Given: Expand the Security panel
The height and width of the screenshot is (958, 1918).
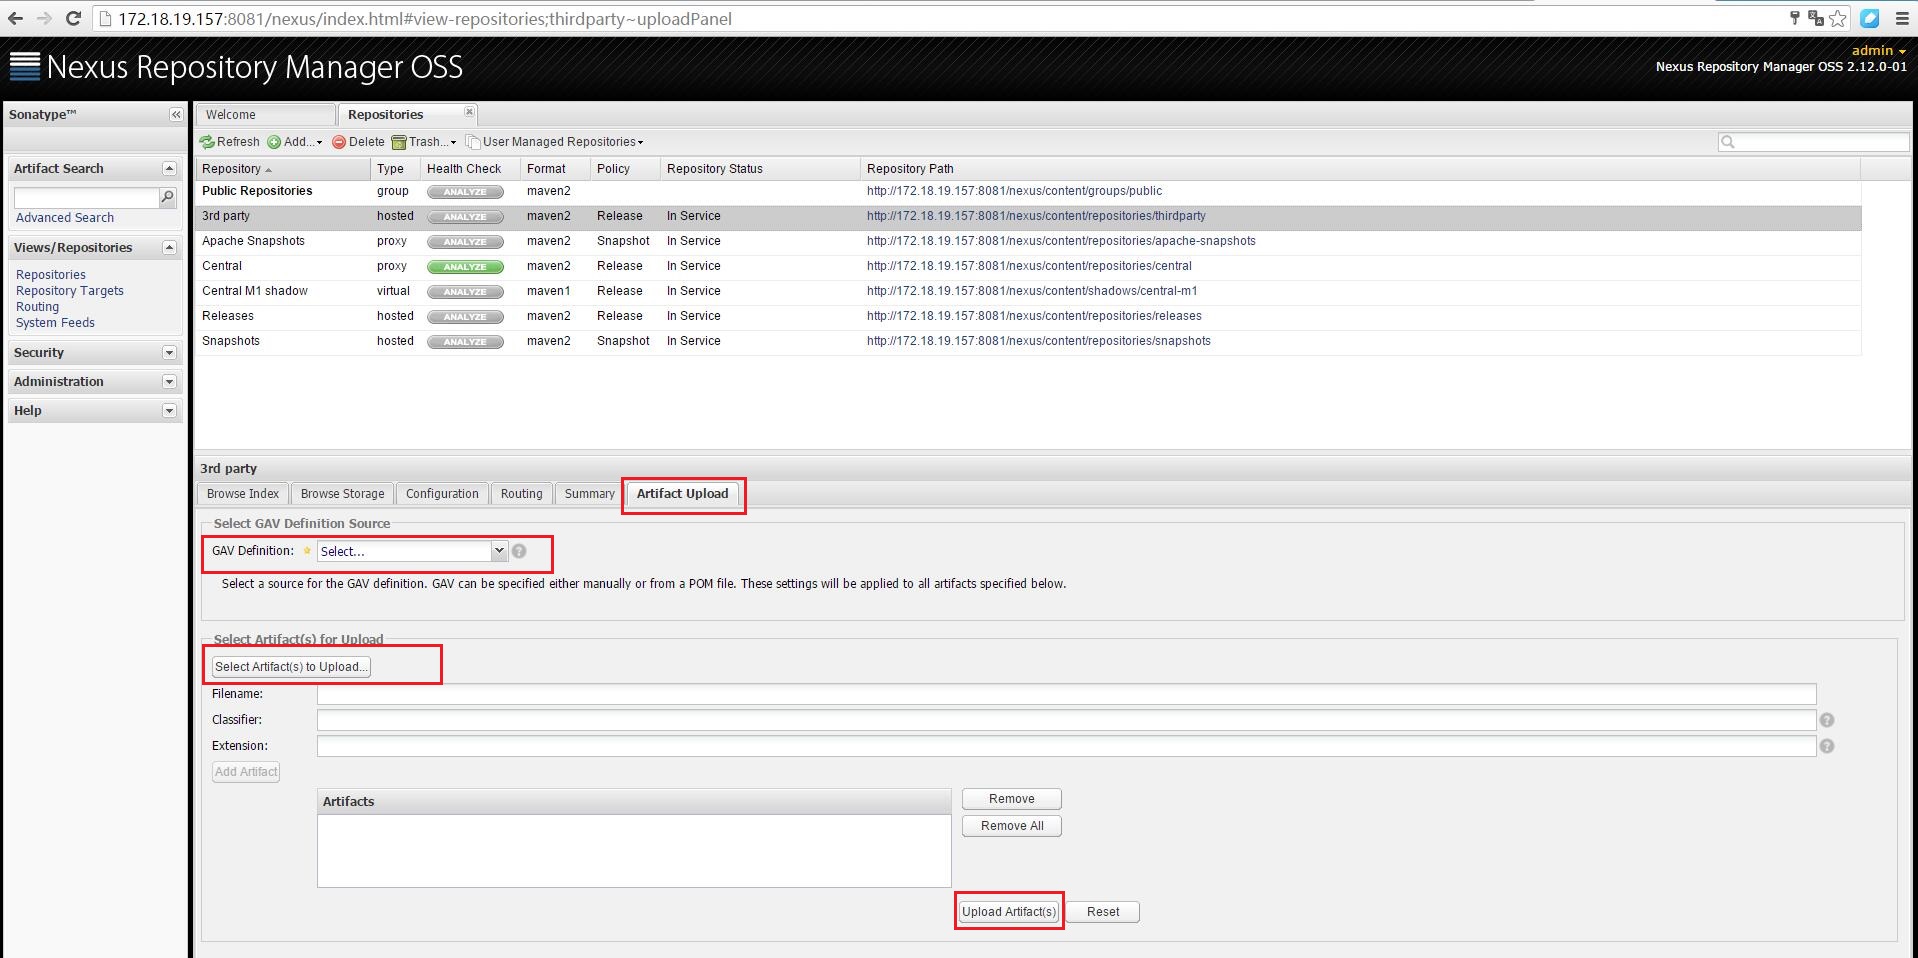Looking at the screenshot, I should tap(169, 352).
